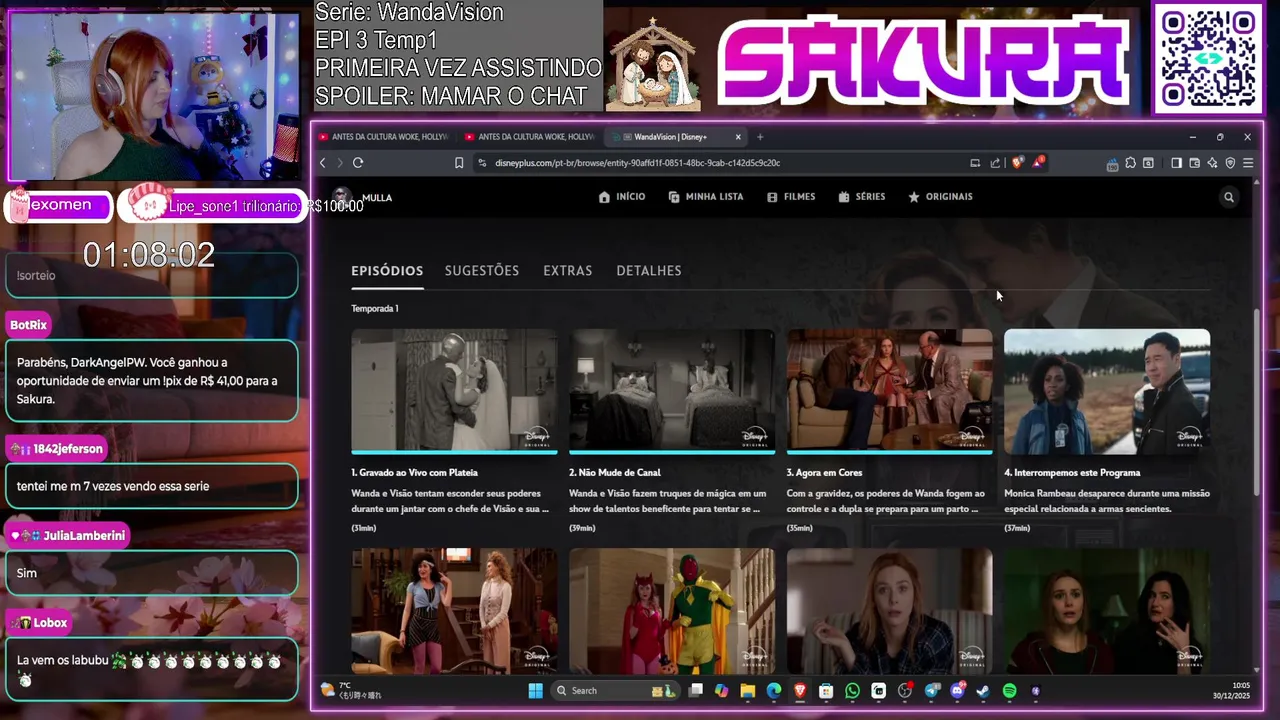Open the weather widget showing 7°C

point(350,690)
